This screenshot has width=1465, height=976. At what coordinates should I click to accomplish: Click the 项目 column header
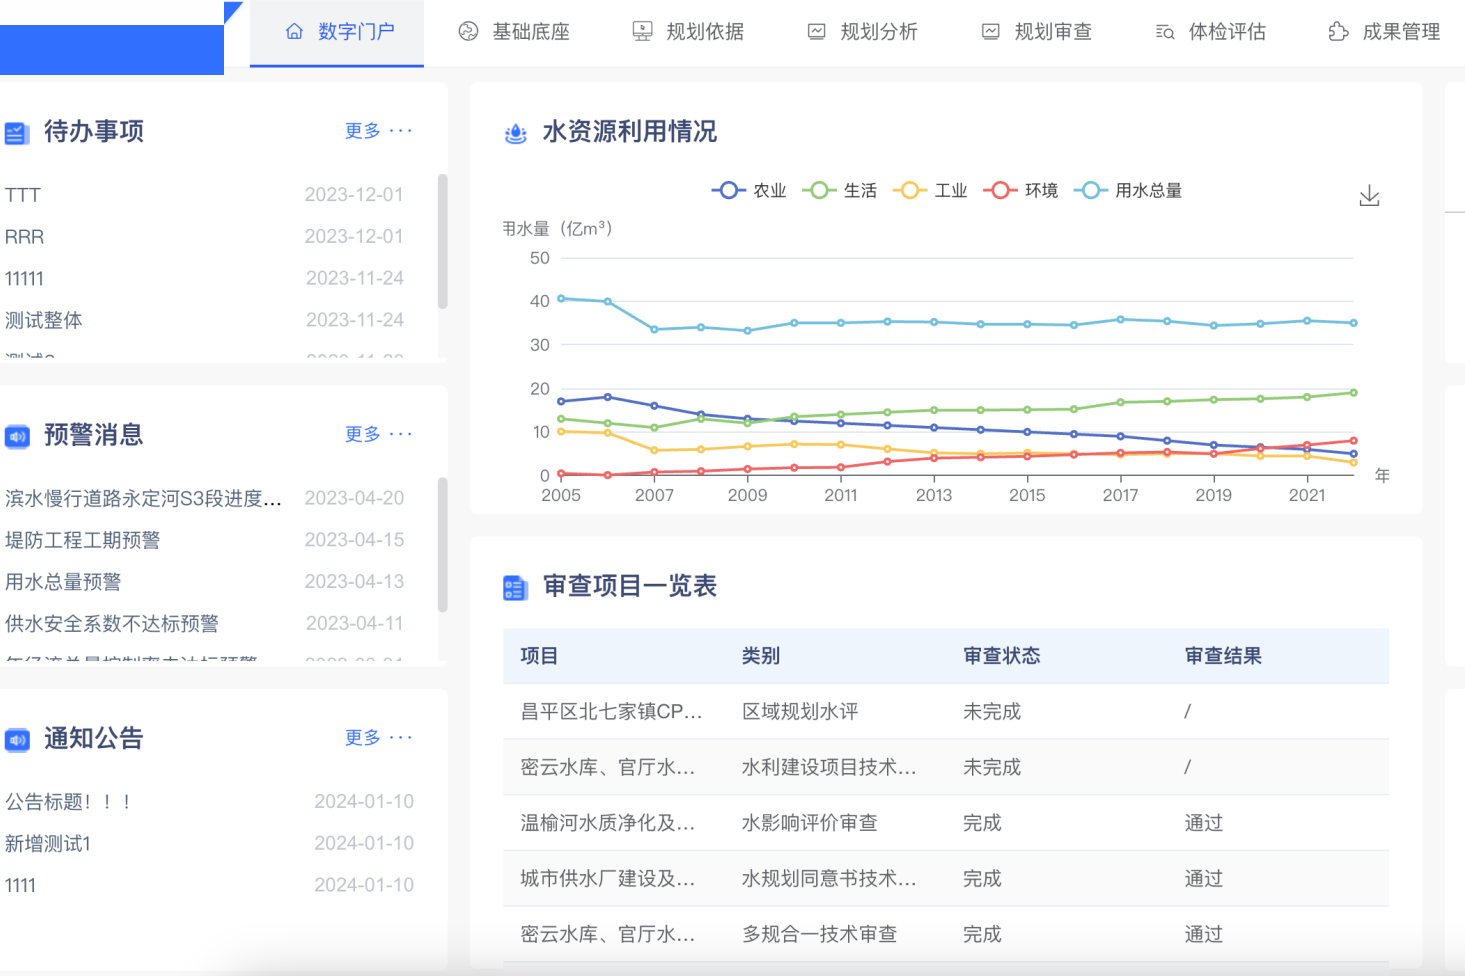539,656
